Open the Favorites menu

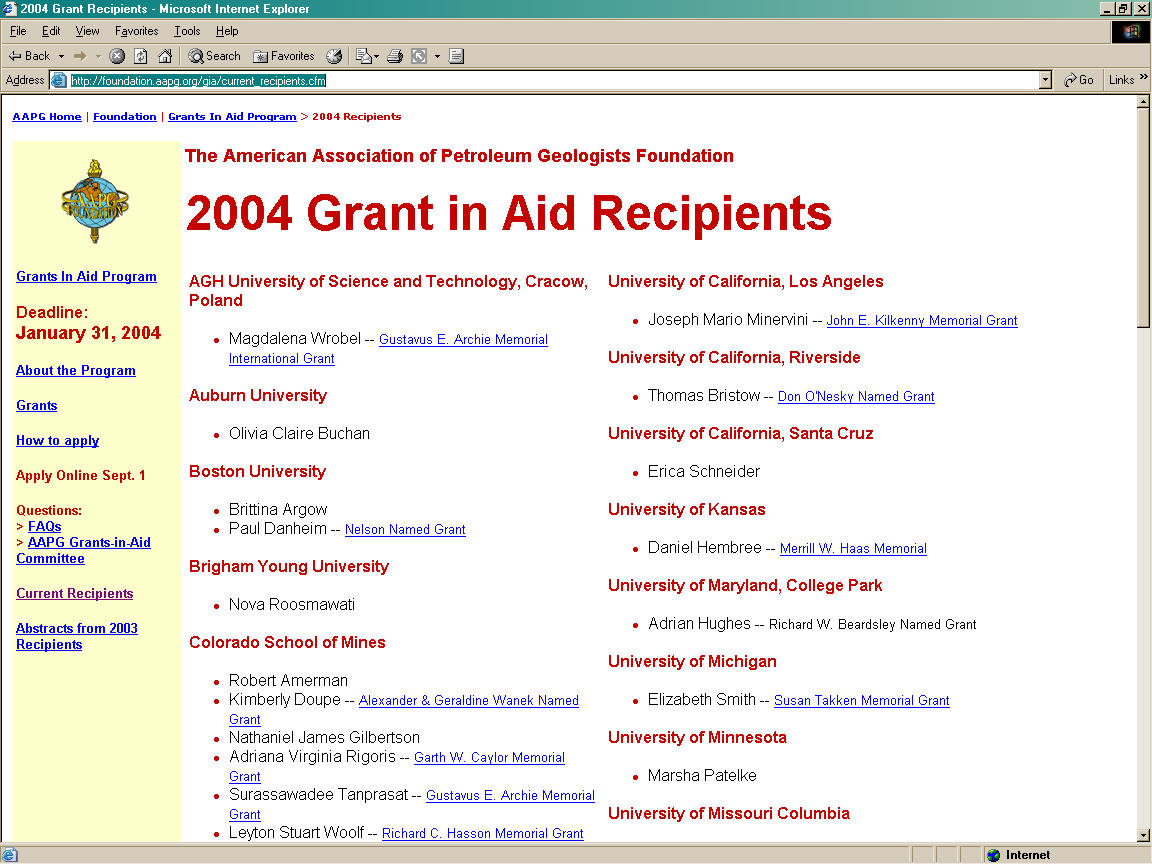point(137,31)
